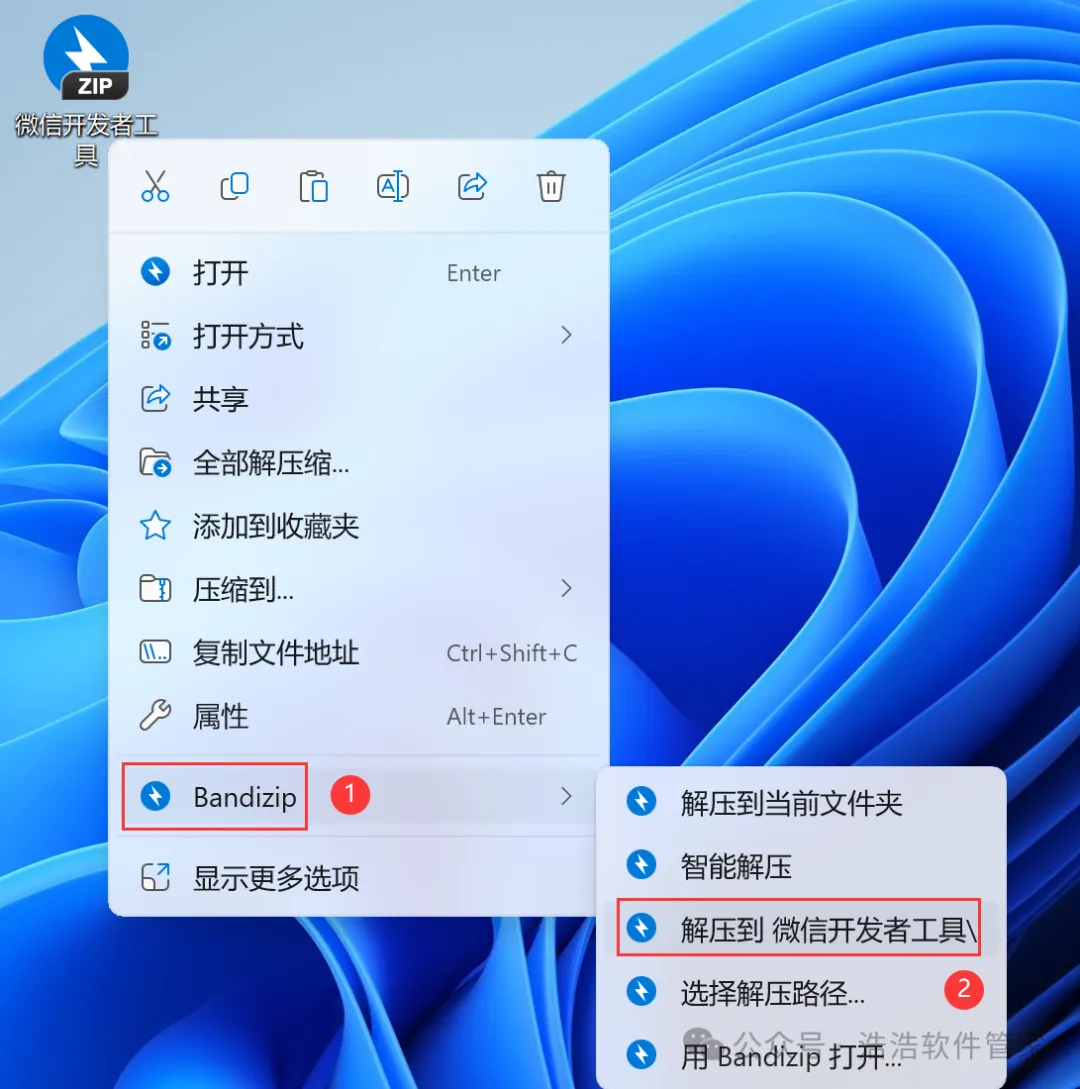Click the list icon beside 打开方式

click(155, 335)
